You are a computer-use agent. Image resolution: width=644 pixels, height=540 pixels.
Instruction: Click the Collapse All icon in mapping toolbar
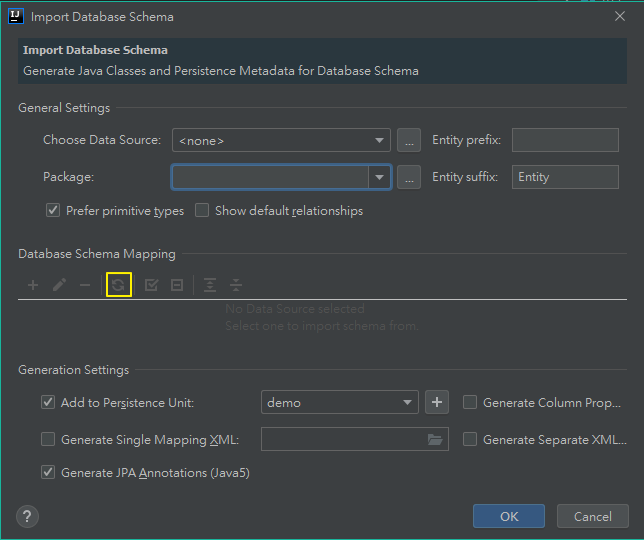point(236,285)
